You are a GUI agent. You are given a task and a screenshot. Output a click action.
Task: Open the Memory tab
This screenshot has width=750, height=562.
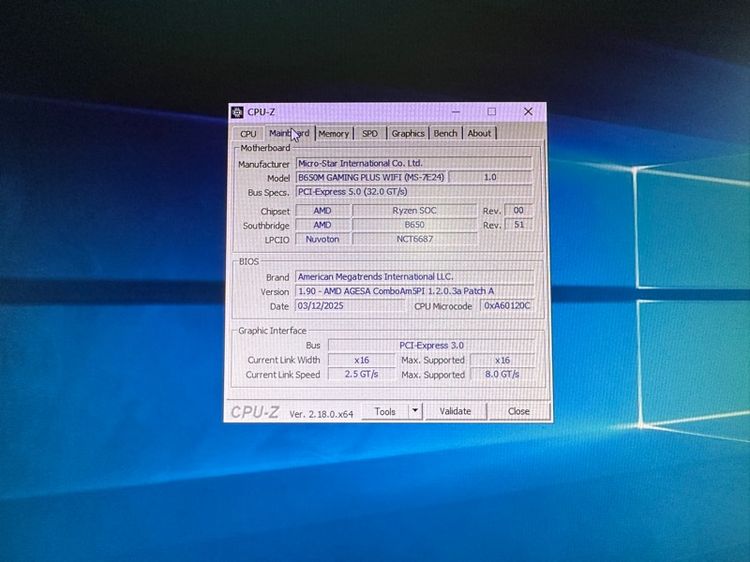pyautogui.click(x=333, y=134)
